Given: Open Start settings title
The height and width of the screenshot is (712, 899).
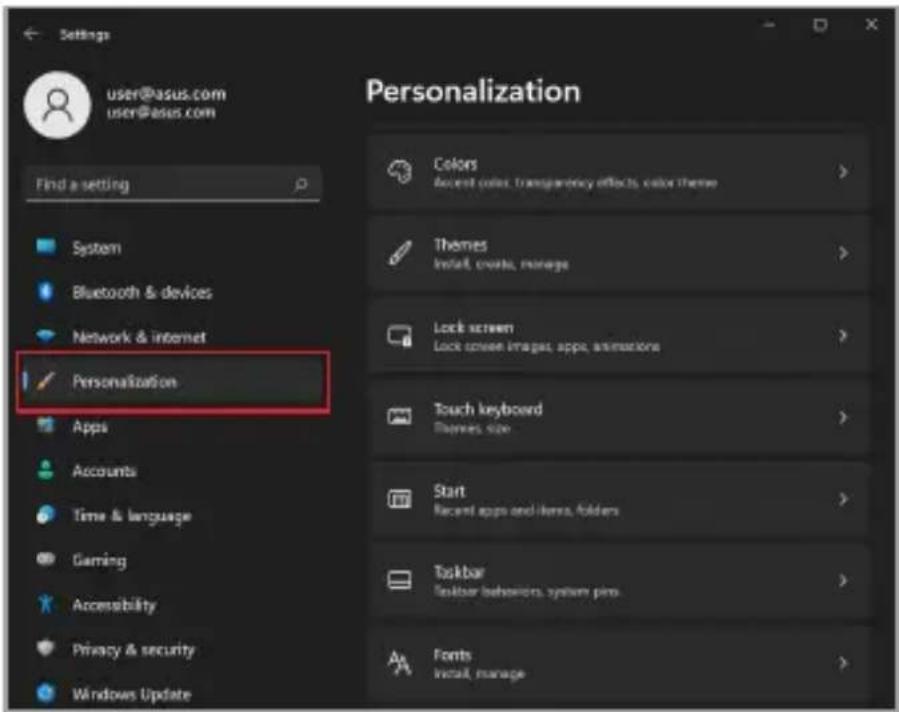Looking at the screenshot, I should 450,491.
